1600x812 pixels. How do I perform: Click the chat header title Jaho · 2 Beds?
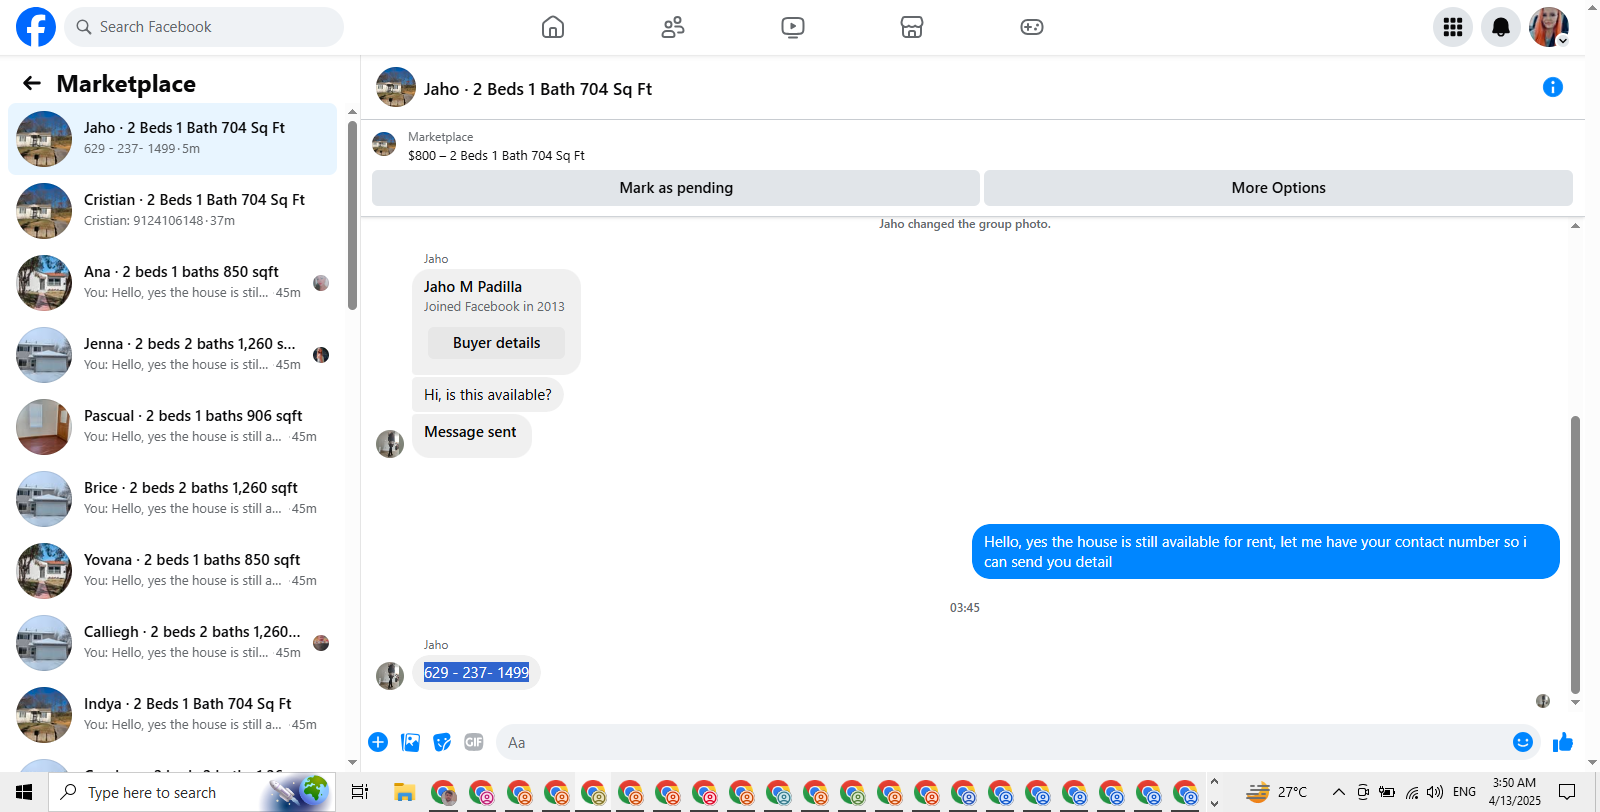tap(537, 89)
